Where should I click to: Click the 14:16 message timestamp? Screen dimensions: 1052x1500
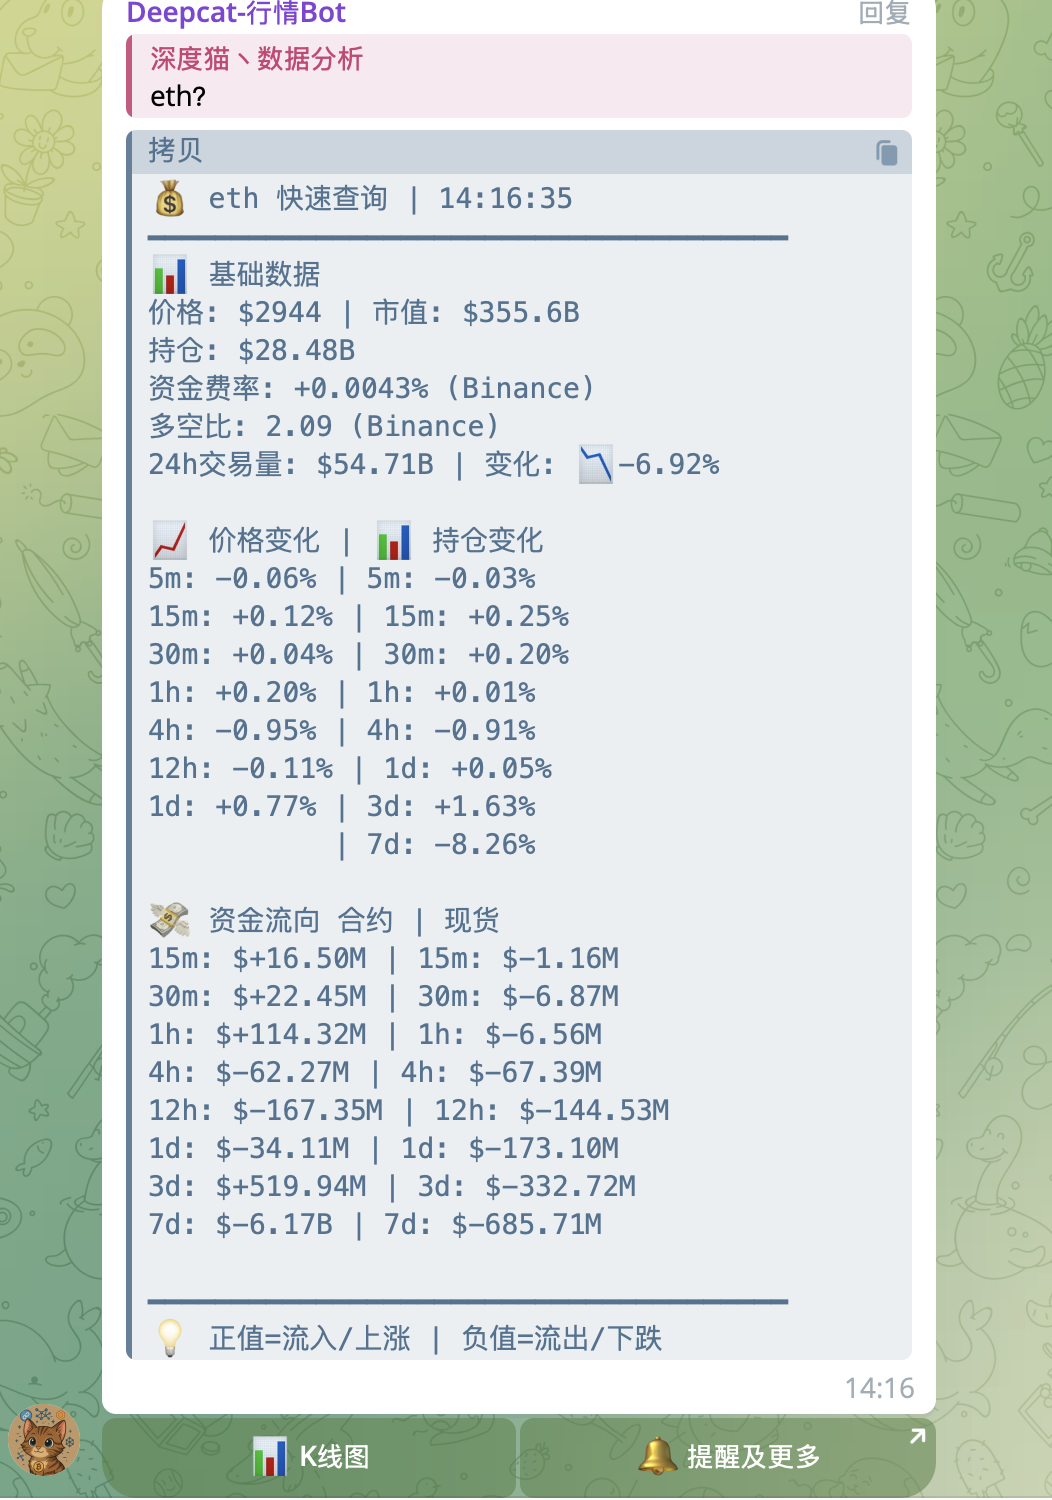879,1388
